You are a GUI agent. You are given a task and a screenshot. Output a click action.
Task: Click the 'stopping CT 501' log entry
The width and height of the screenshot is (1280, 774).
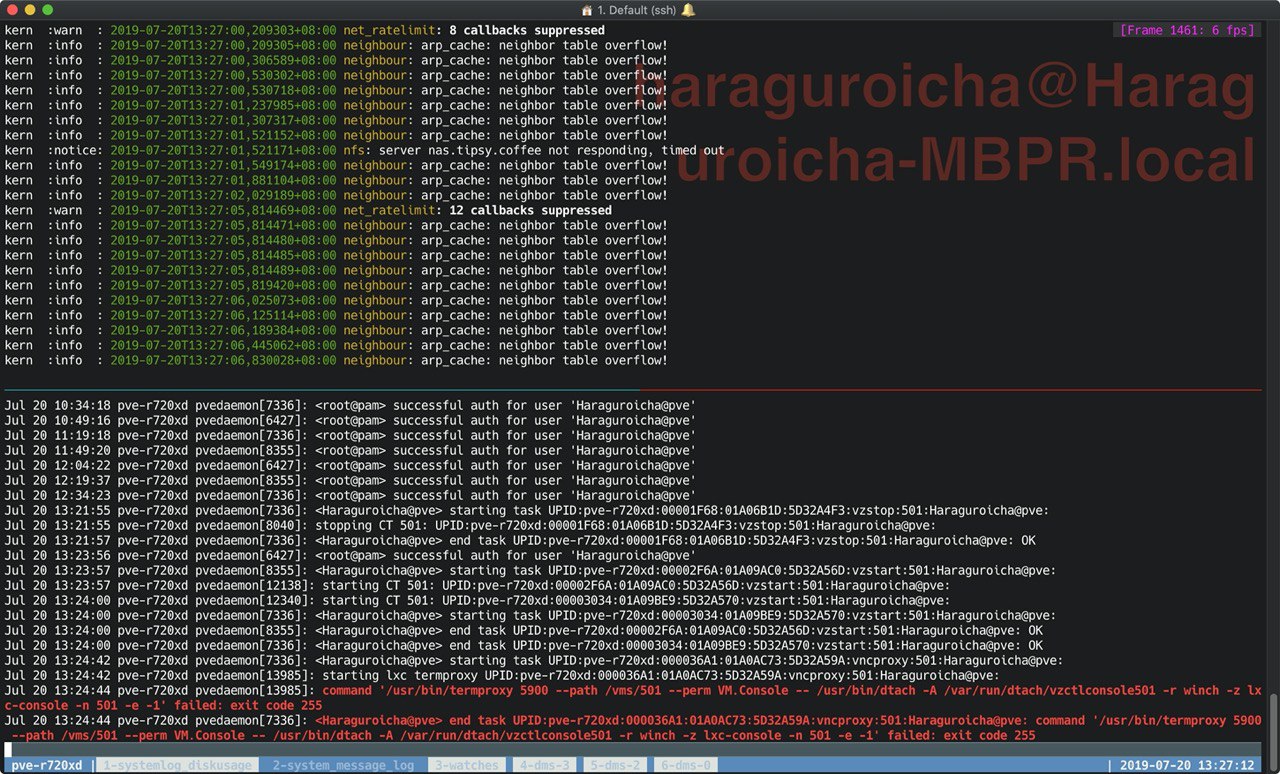click(470, 525)
